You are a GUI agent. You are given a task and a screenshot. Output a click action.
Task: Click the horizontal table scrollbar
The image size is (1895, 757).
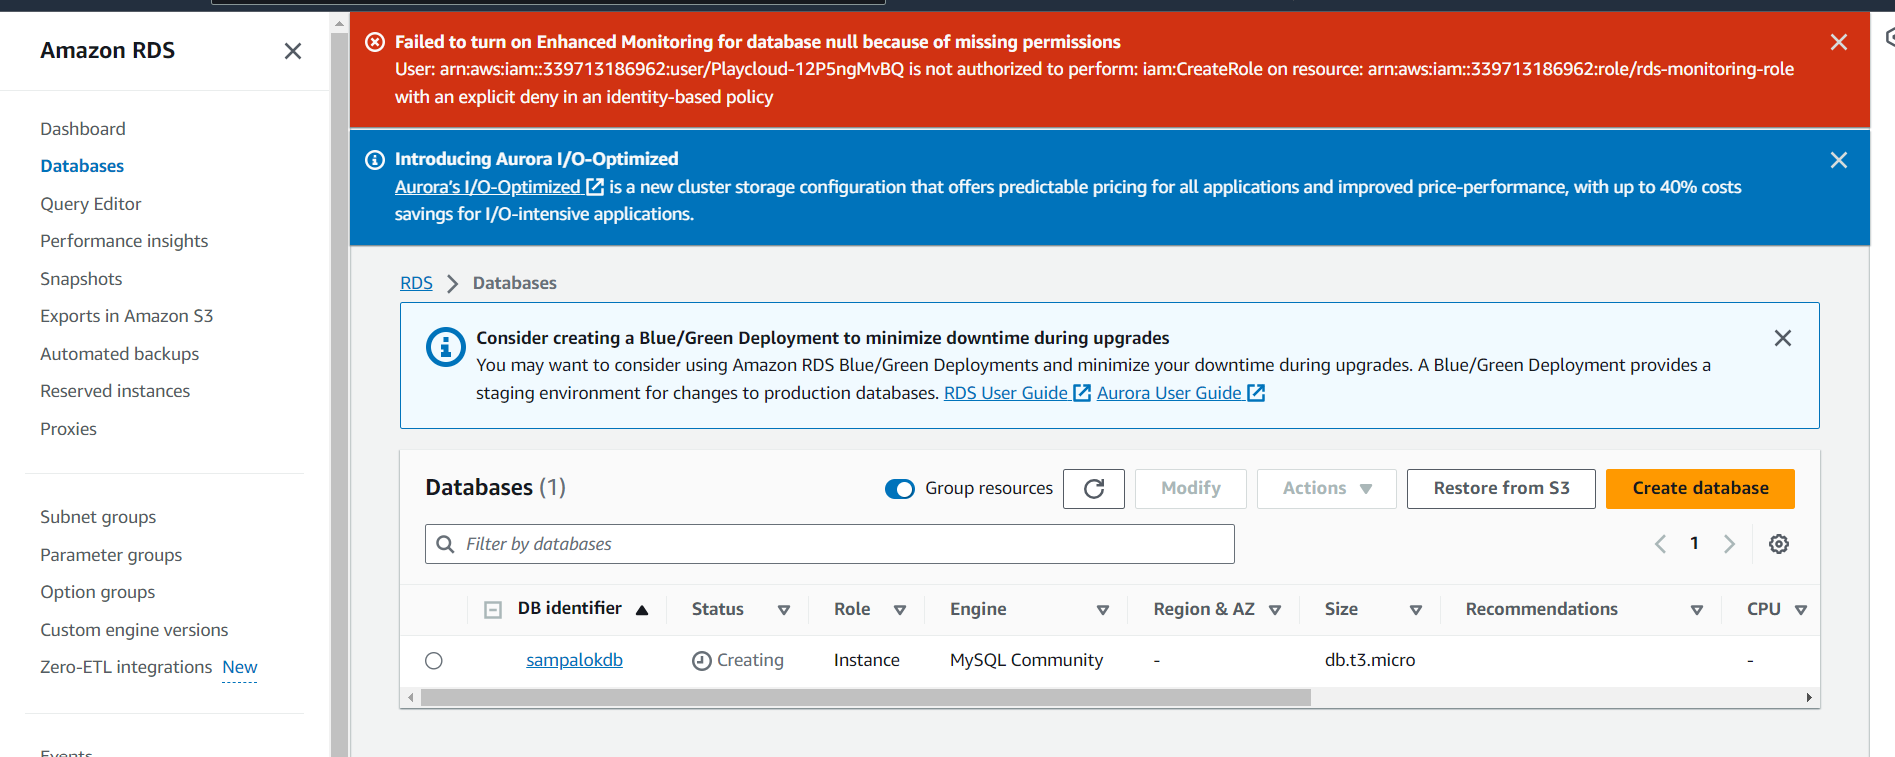tap(865, 698)
